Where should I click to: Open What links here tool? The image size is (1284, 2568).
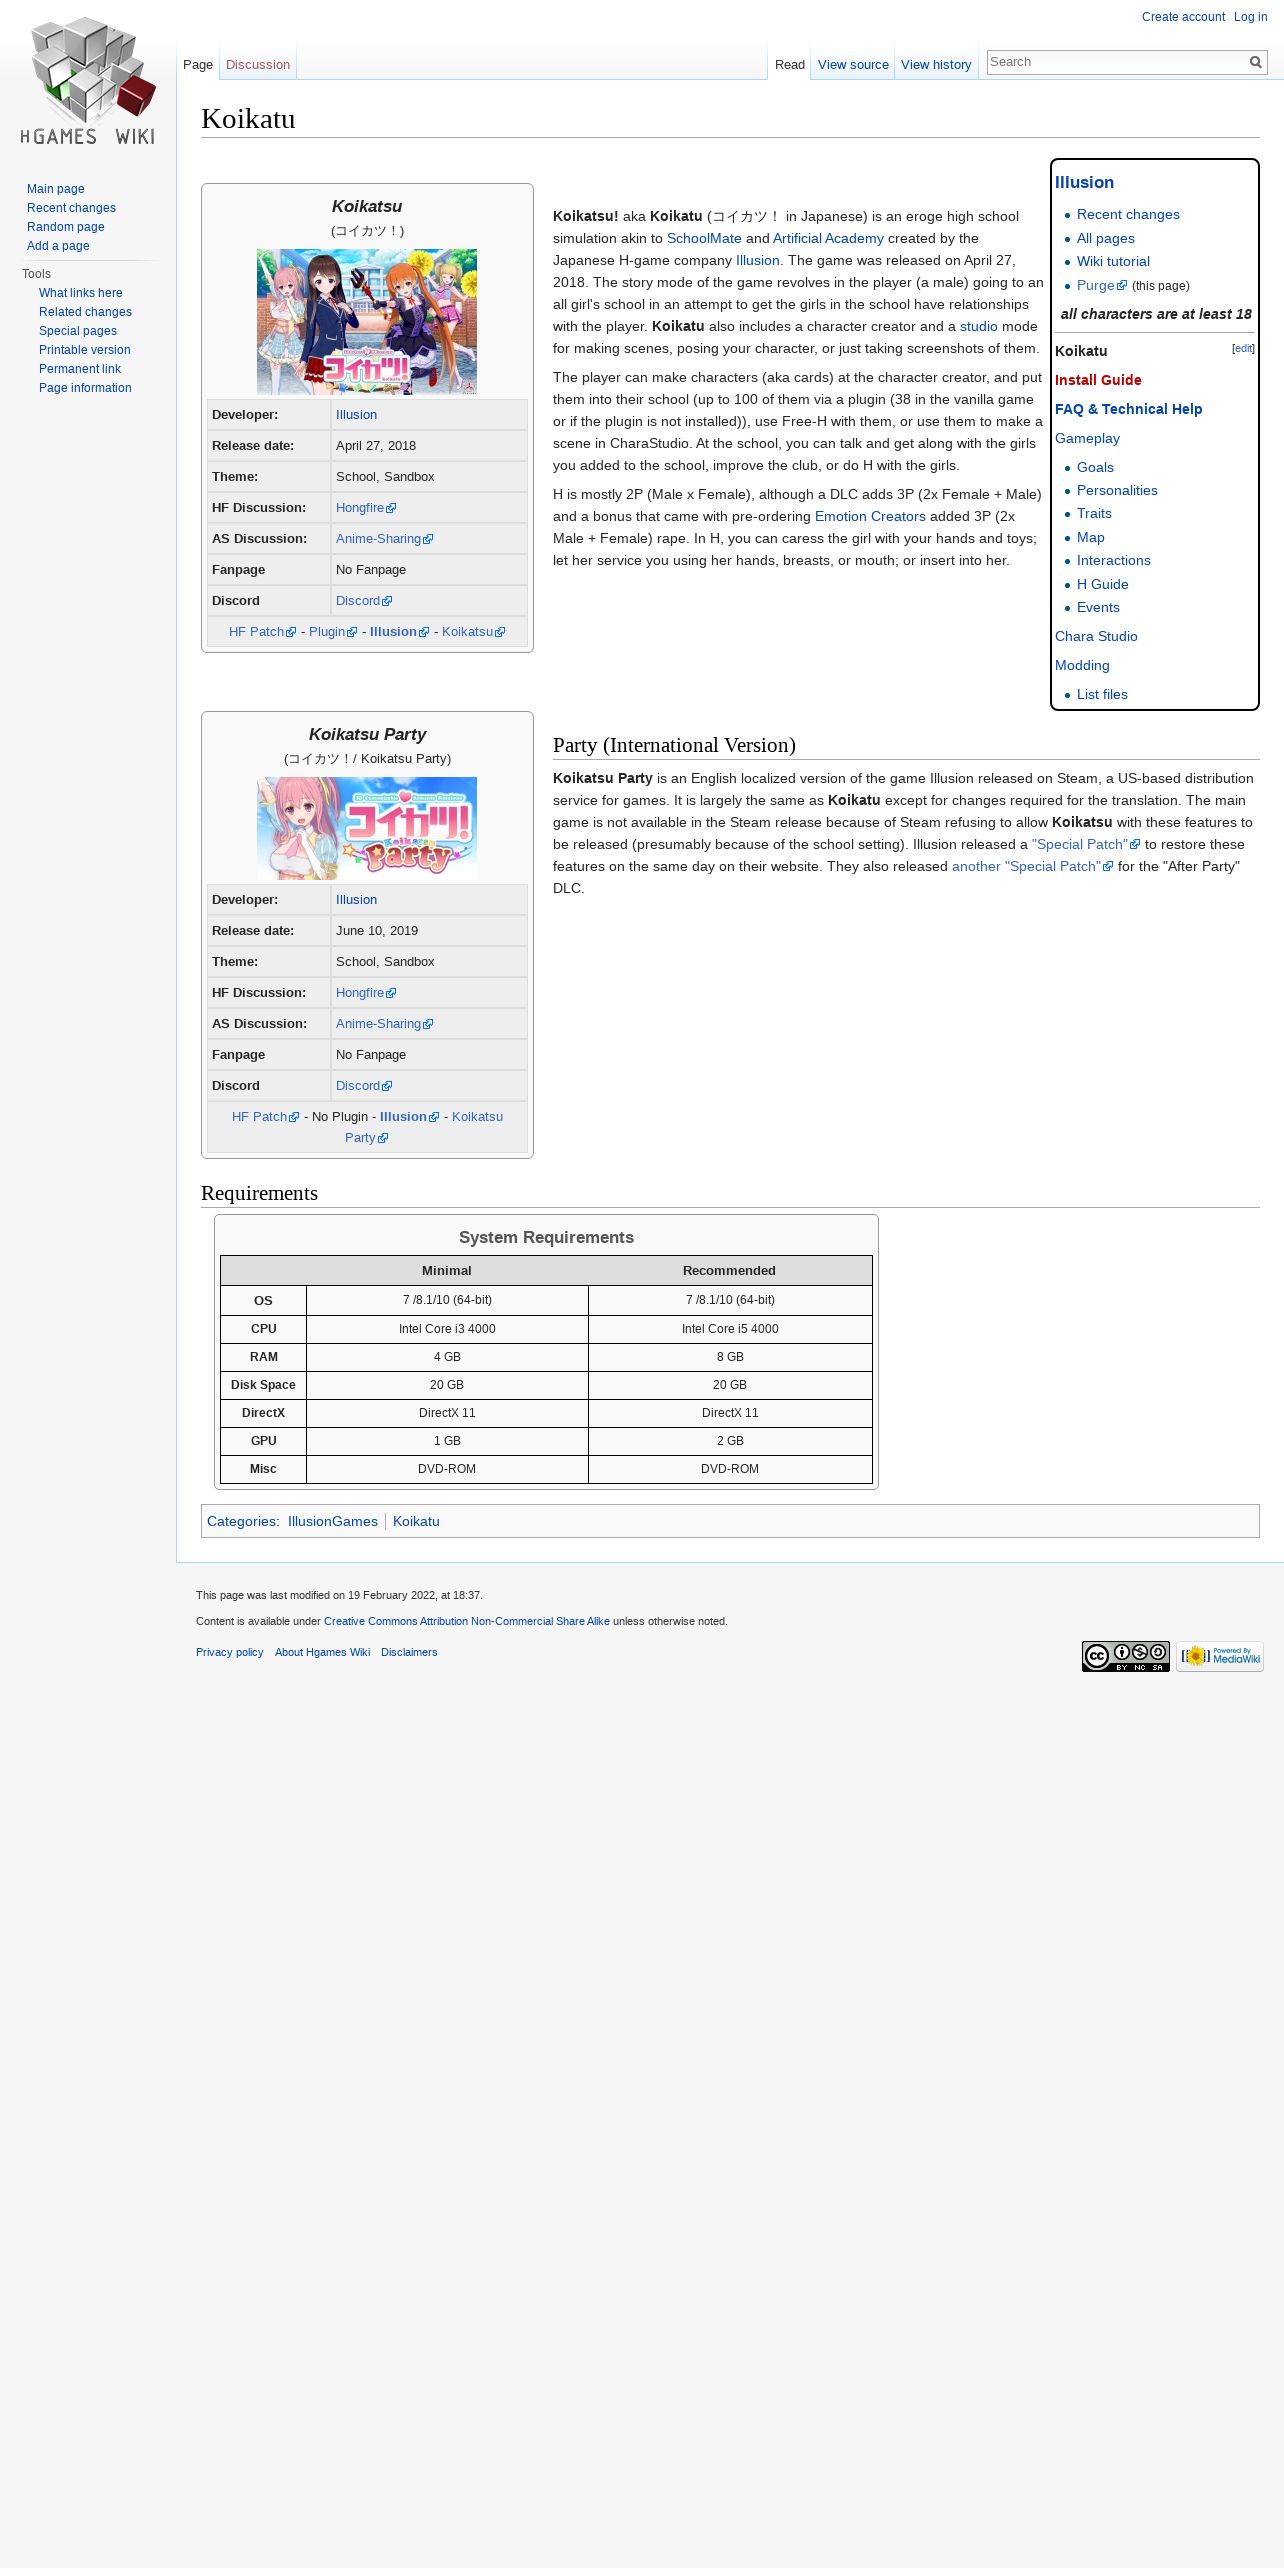[x=81, y=293]
